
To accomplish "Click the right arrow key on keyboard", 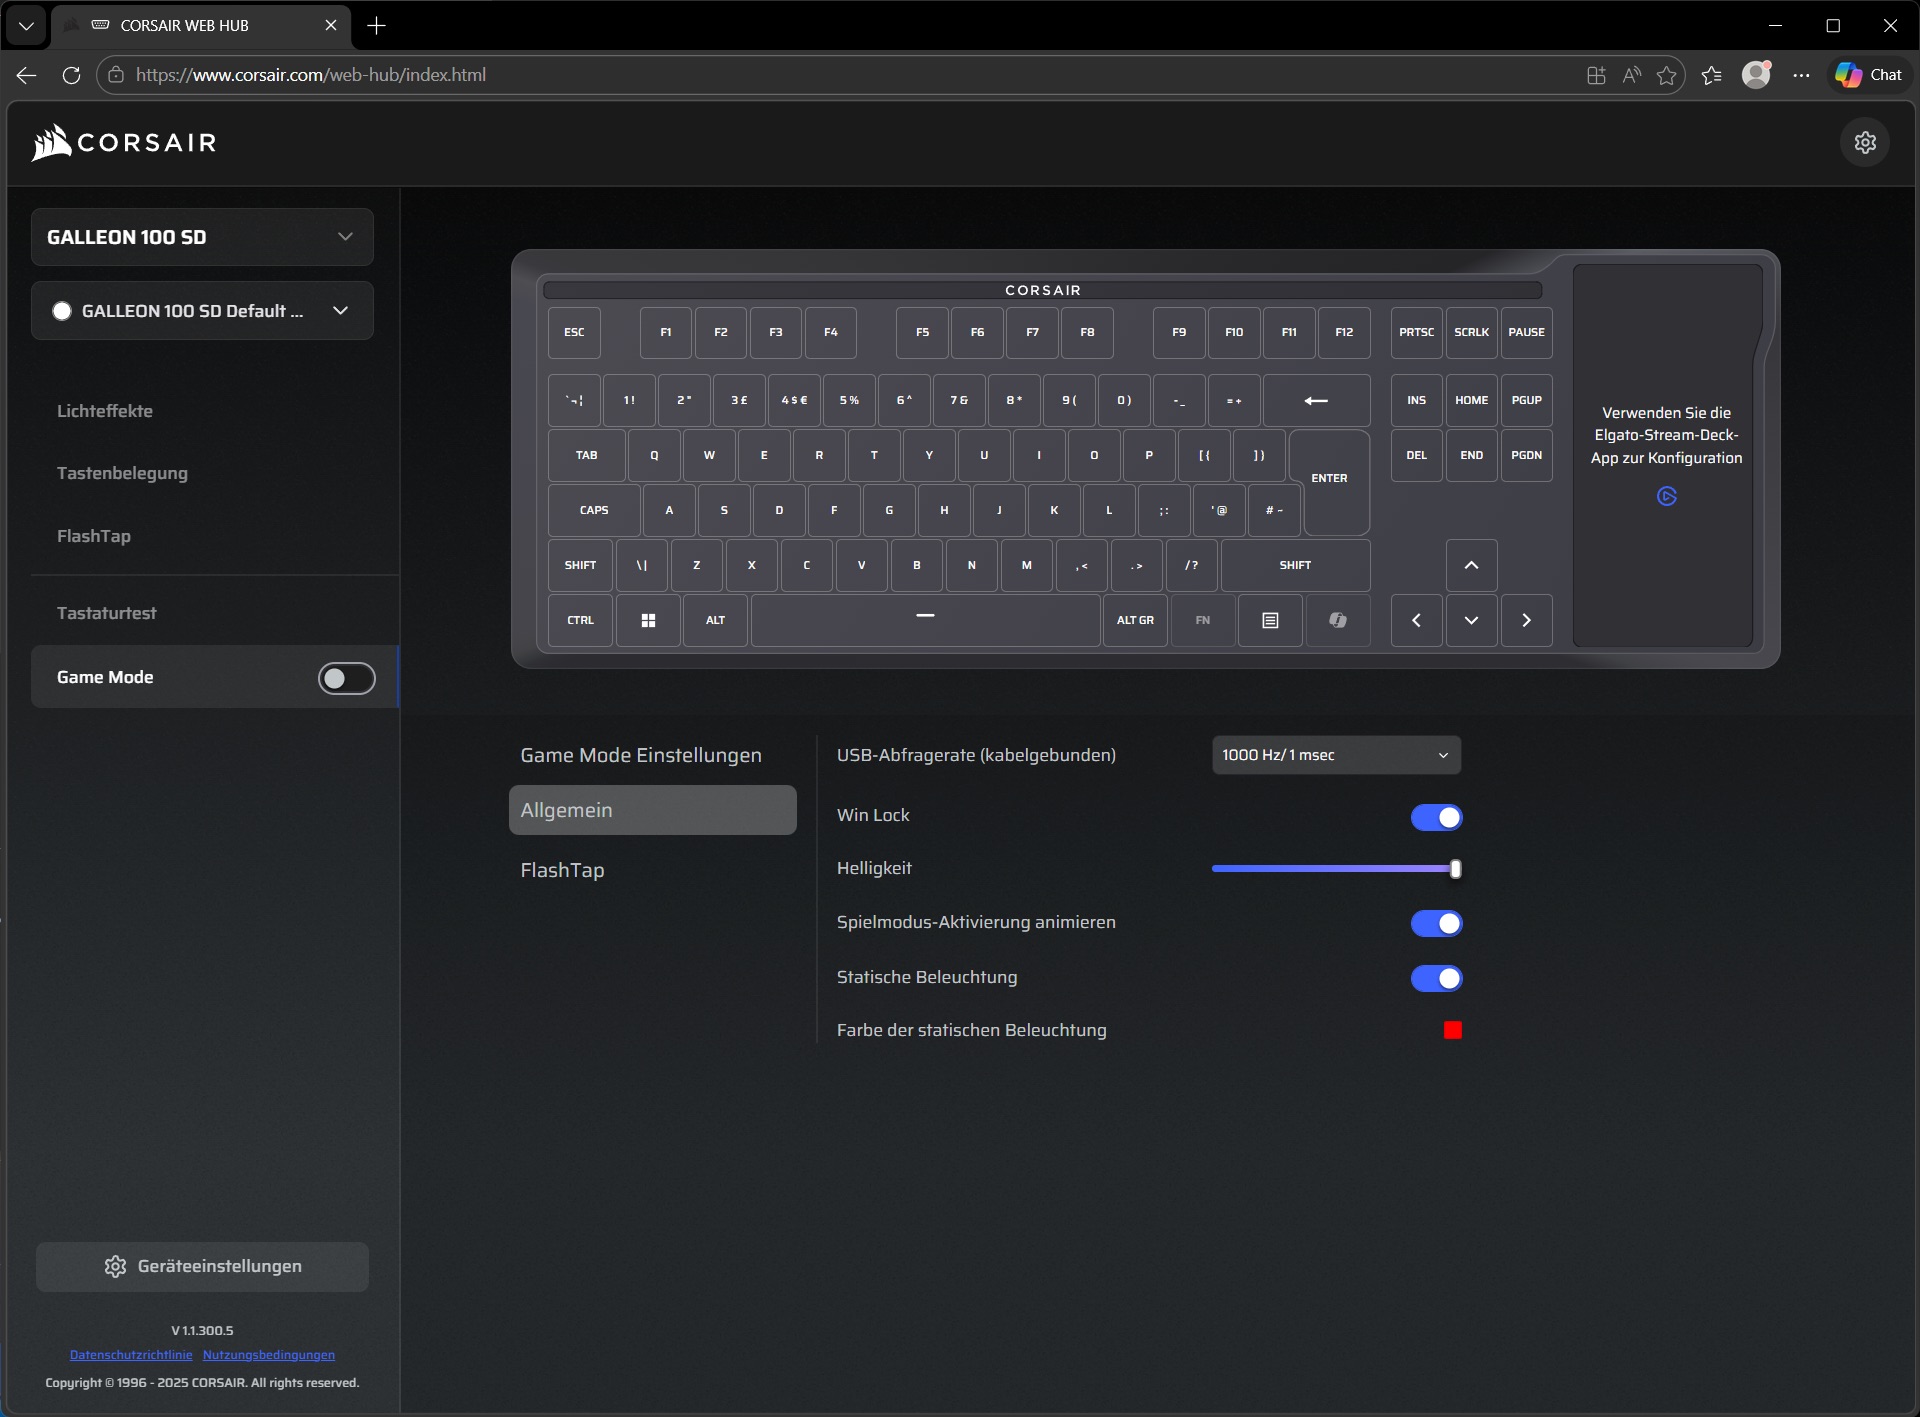I will (1526, 620).
